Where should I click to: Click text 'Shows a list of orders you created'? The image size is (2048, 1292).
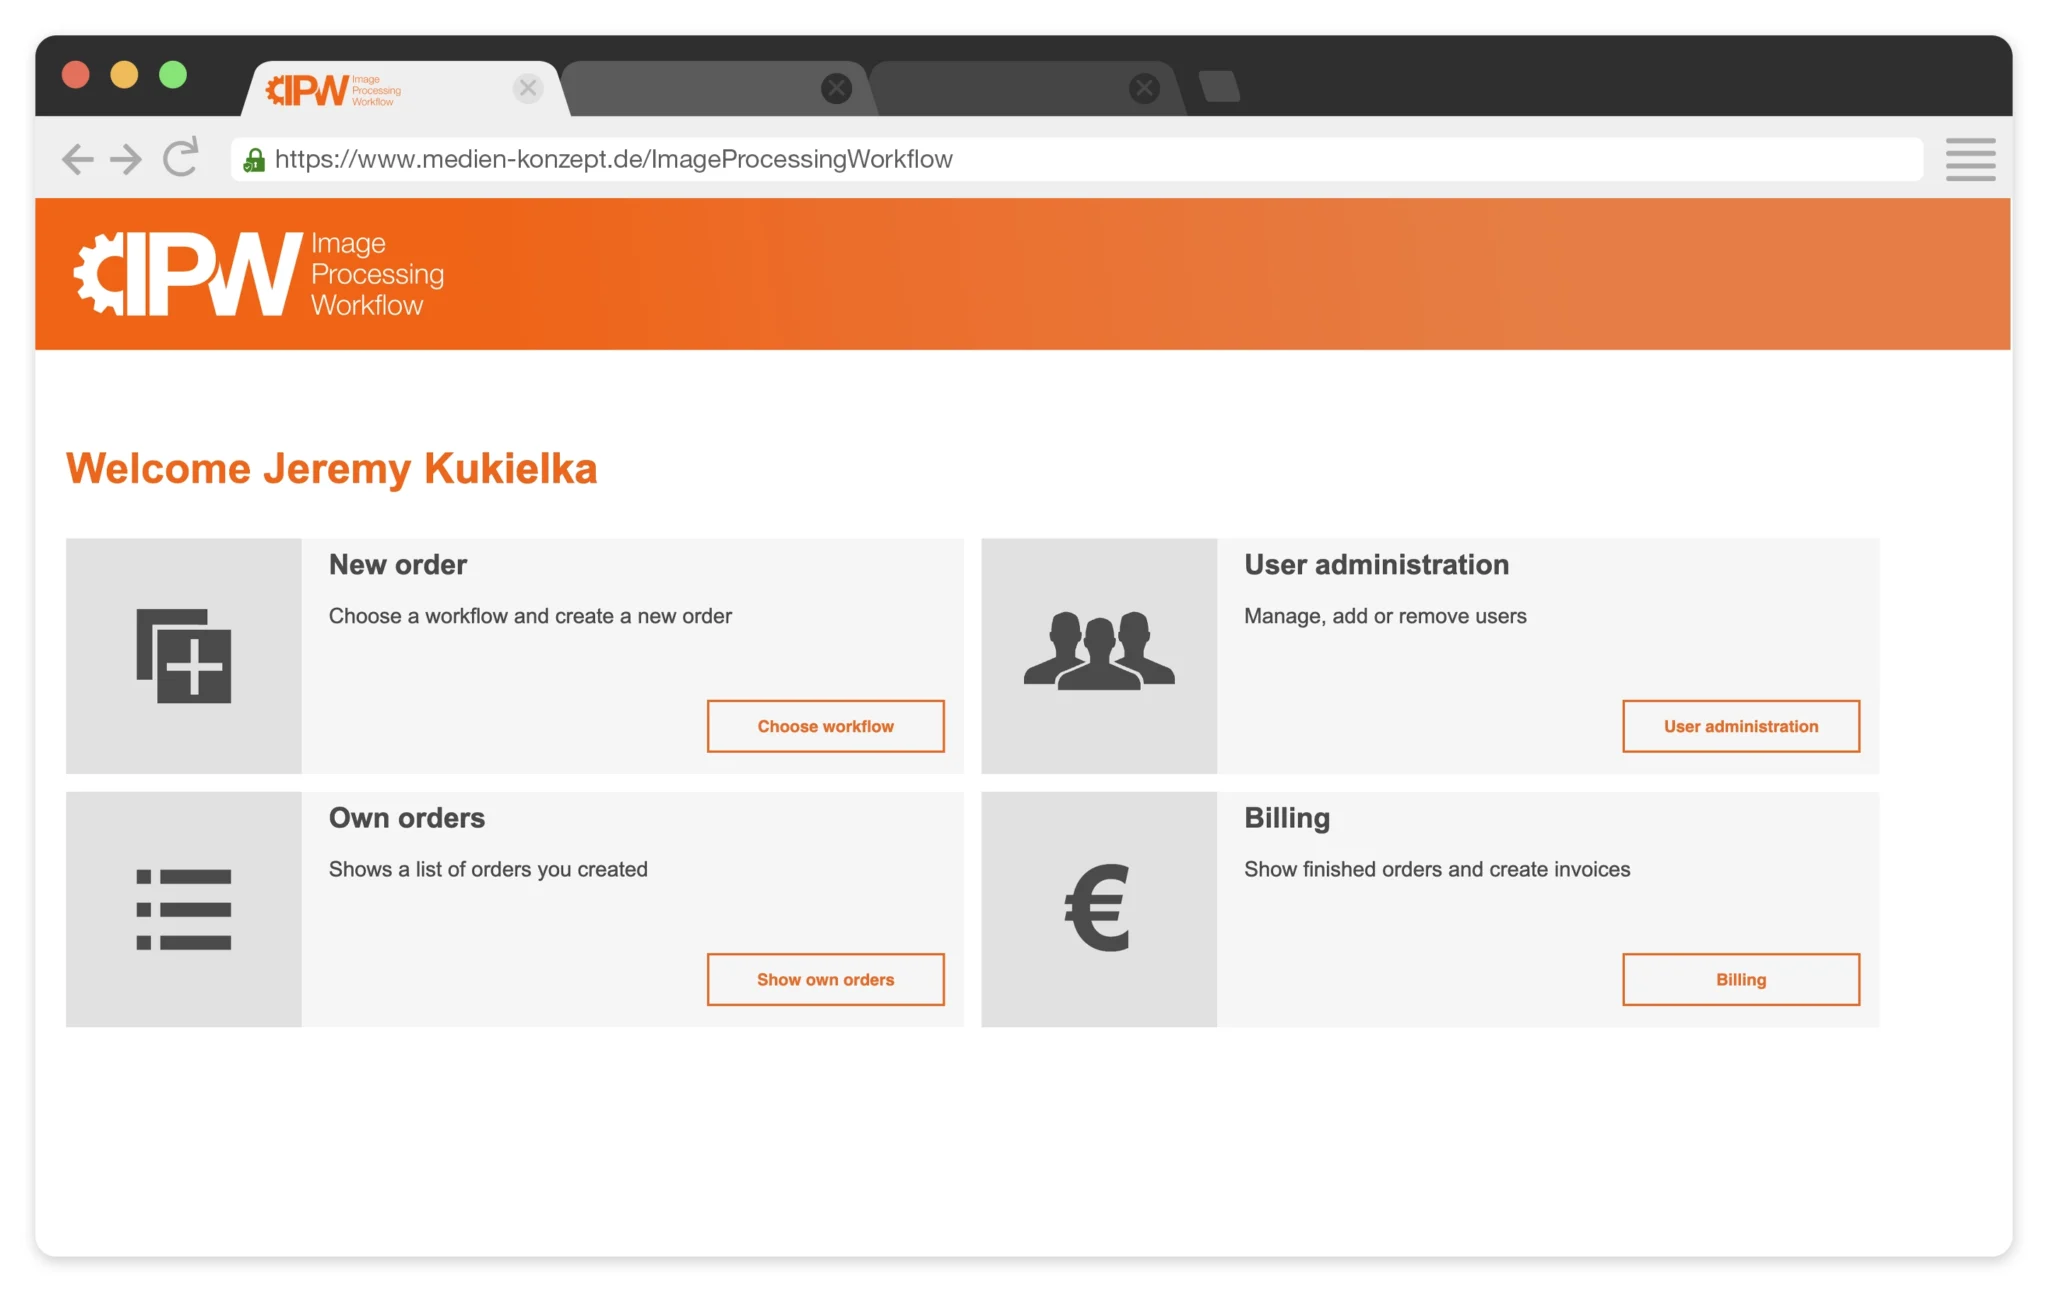click(x=488, y=870)
